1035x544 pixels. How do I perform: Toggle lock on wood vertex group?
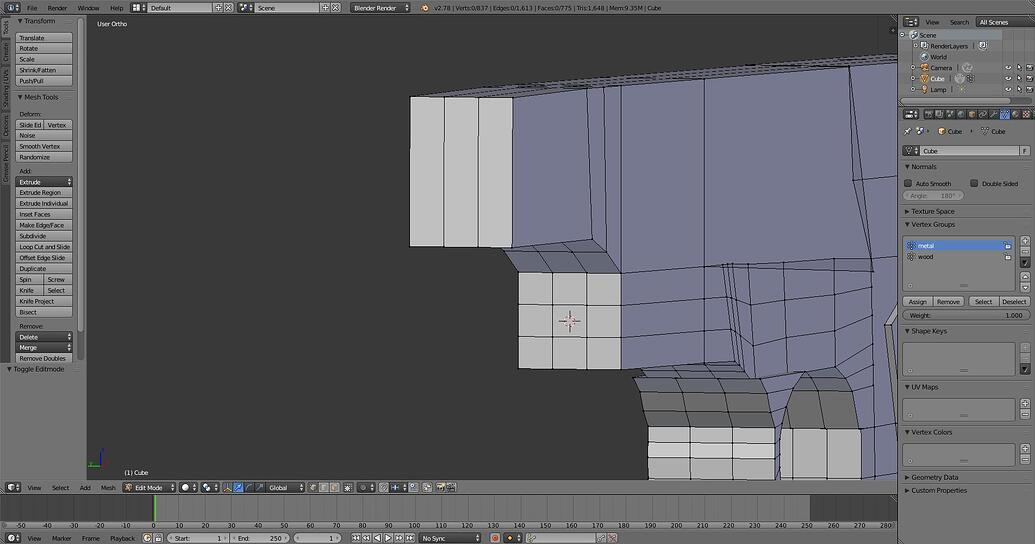tap(1007, 257)
